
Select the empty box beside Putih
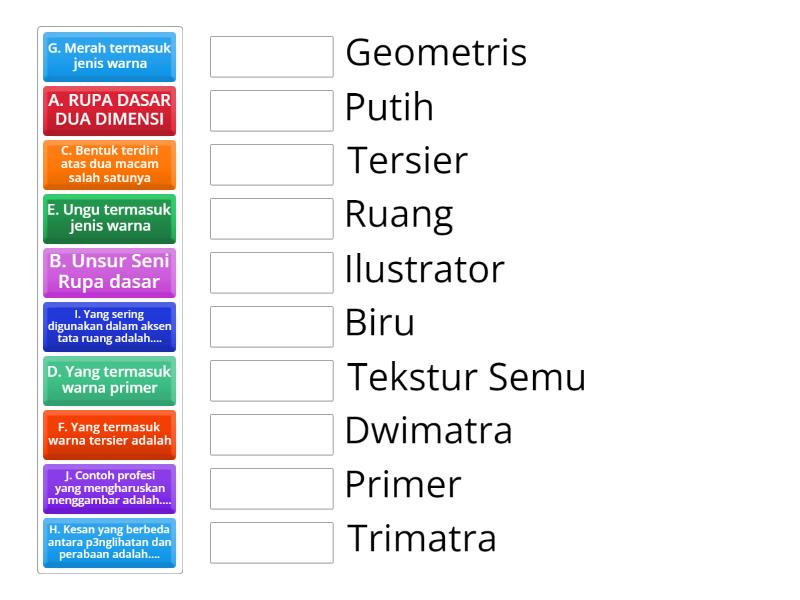click(272, 111)
